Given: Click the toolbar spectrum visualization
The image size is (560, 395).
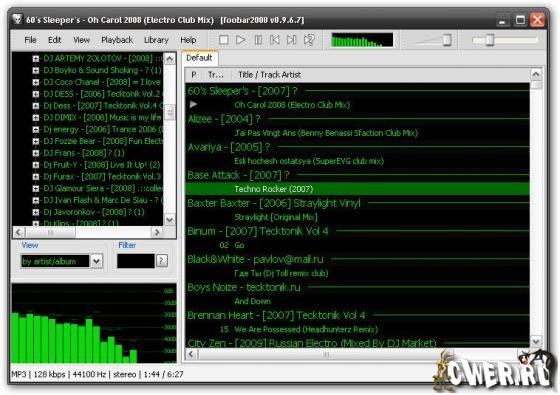Looking at the screenshot, I should 362,40.
